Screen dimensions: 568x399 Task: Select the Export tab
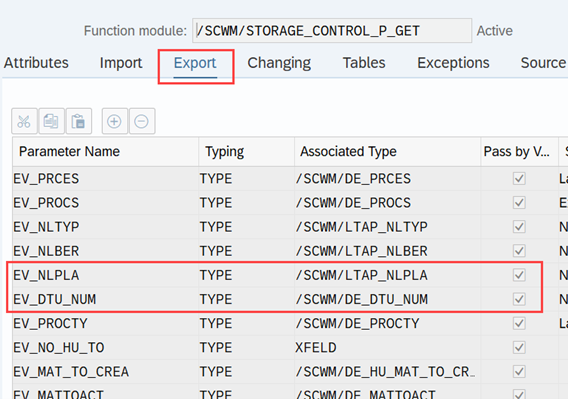(195, 63)
